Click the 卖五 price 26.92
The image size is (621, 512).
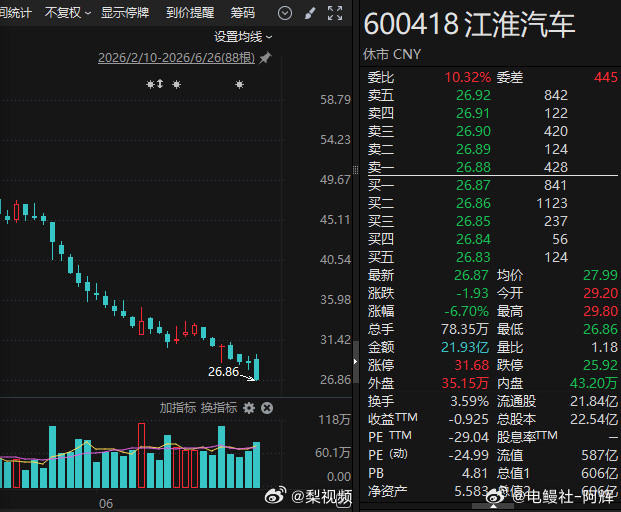click(x=473, y=95)
